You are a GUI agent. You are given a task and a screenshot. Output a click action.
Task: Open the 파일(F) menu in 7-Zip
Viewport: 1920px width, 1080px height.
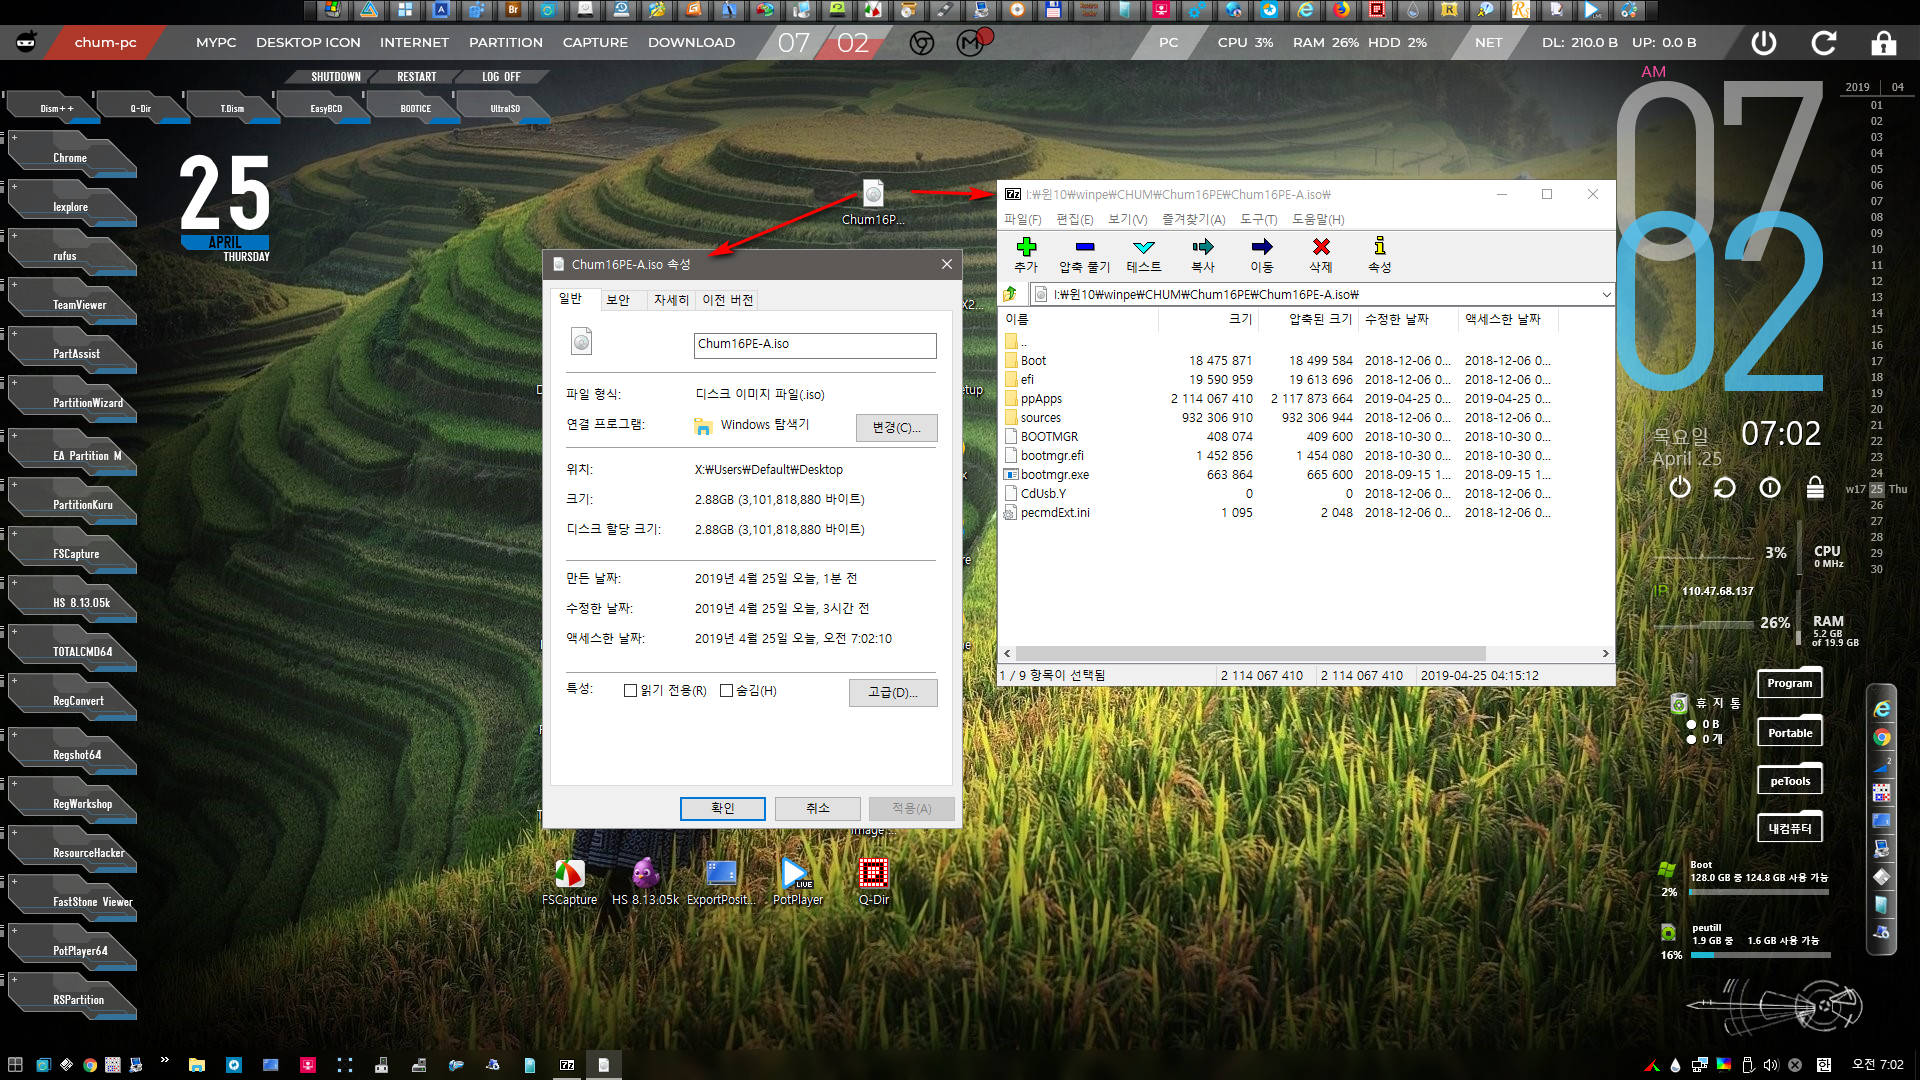[x=1022, y=219]
